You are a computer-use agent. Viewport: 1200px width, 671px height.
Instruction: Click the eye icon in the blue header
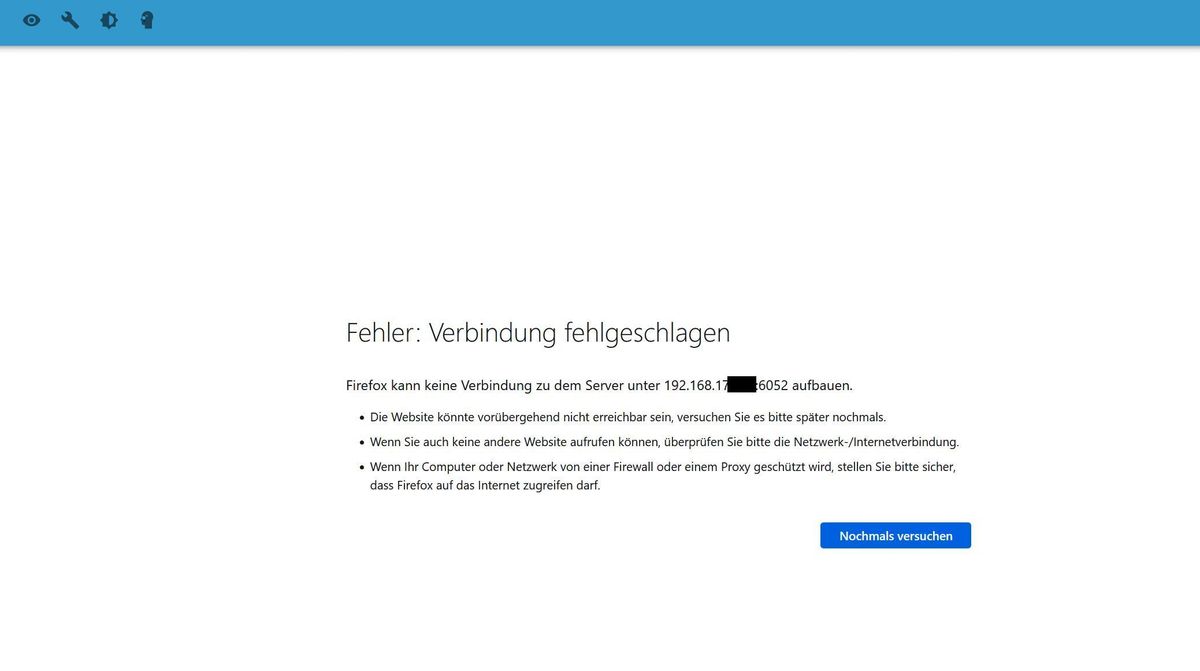point(32,20)
